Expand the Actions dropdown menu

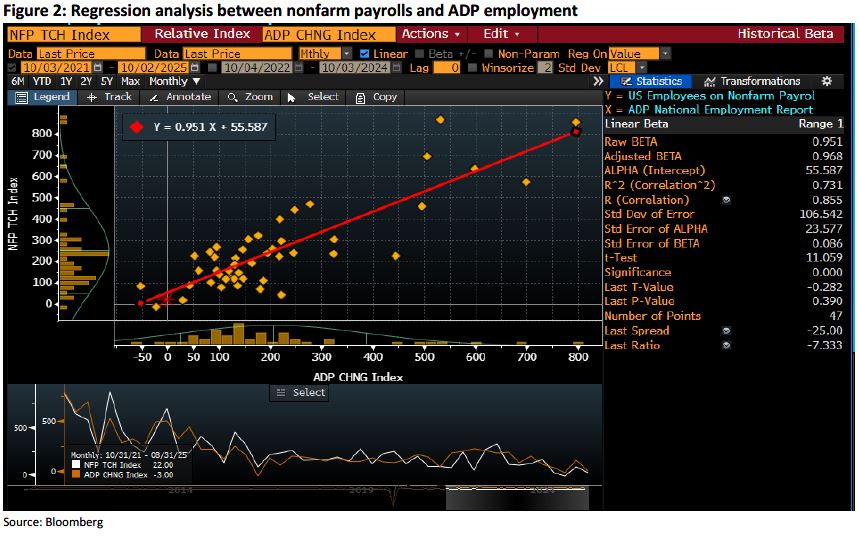coord(430,33)
